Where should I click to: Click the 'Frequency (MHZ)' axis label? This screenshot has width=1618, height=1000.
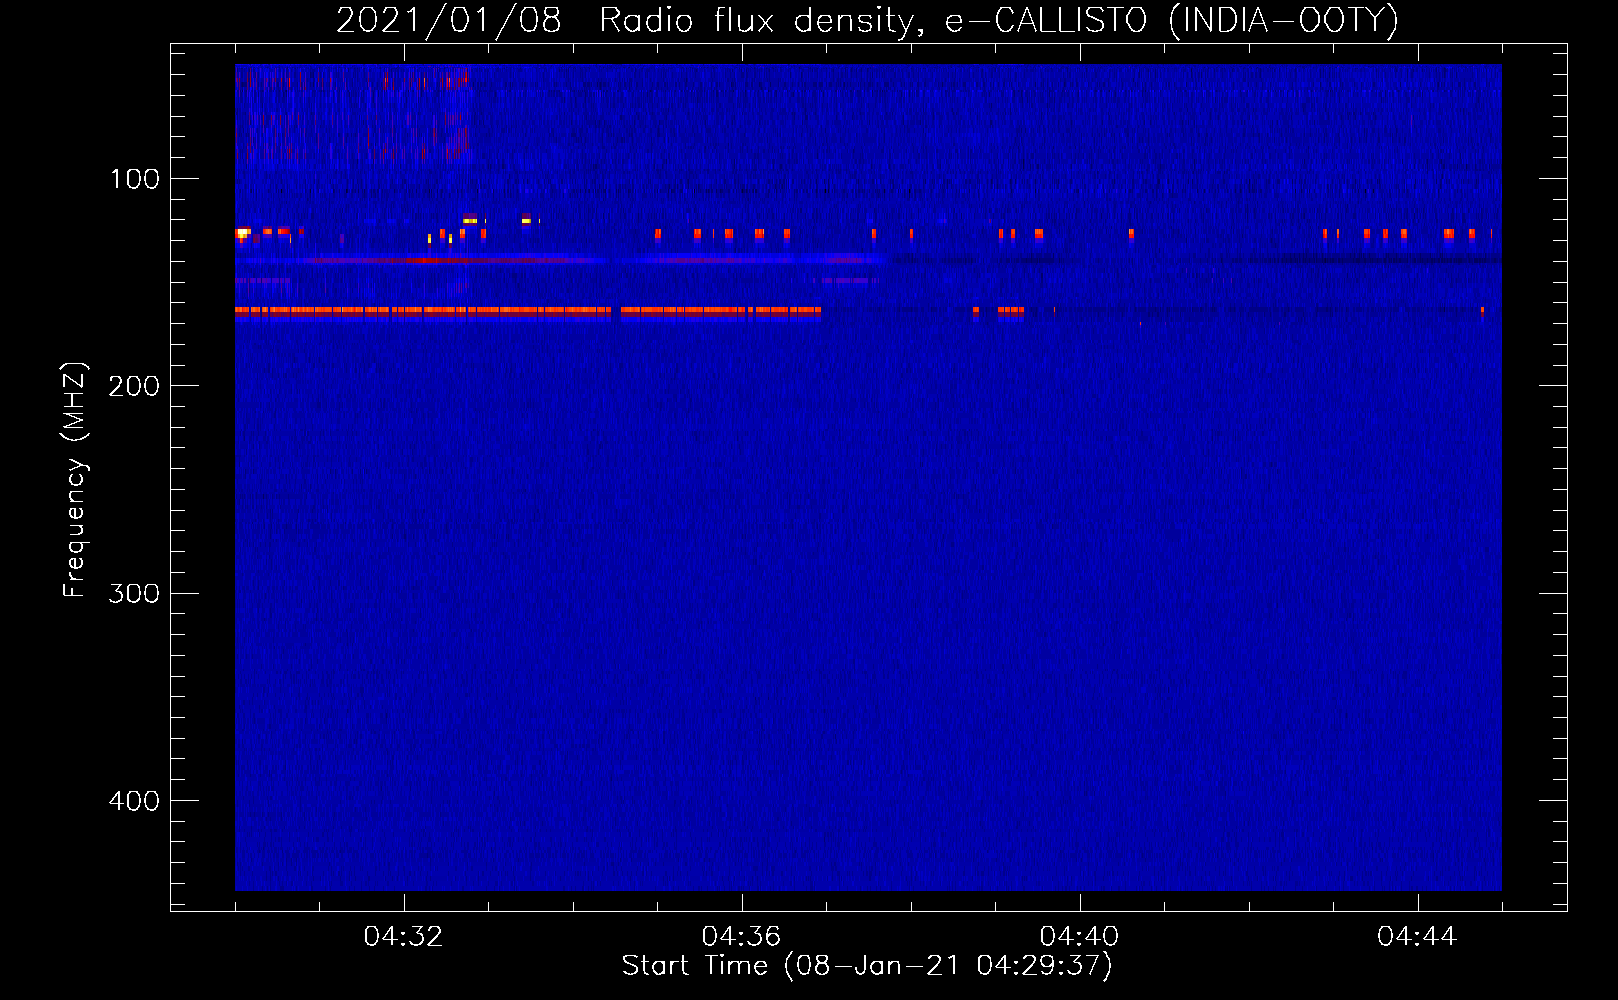click(75, 480)
